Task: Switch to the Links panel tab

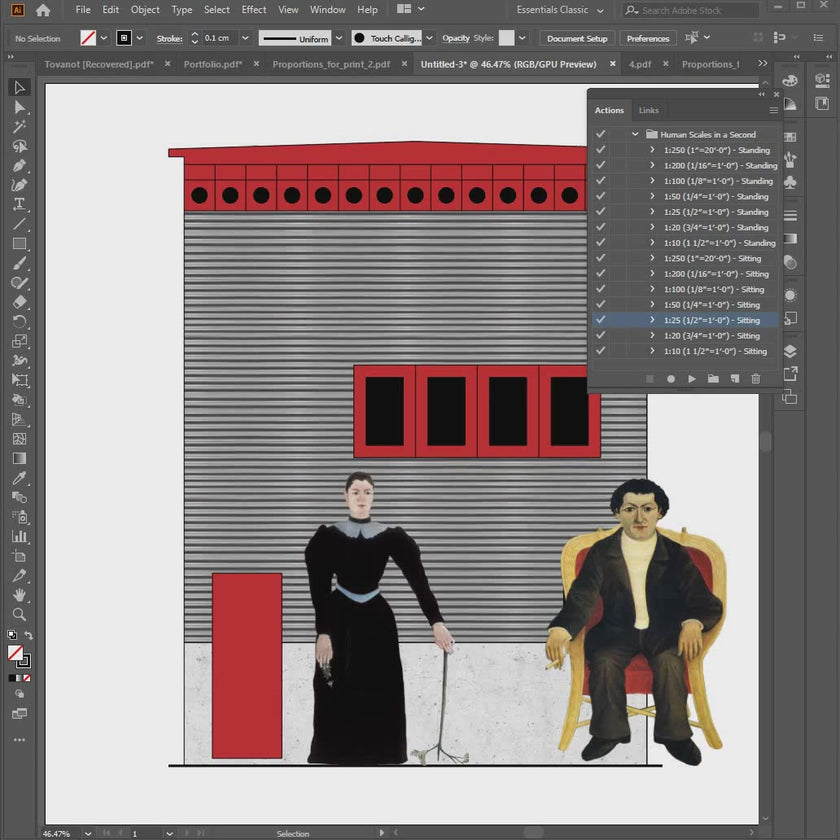Action: pyautogui.click(x=648, y=110)
